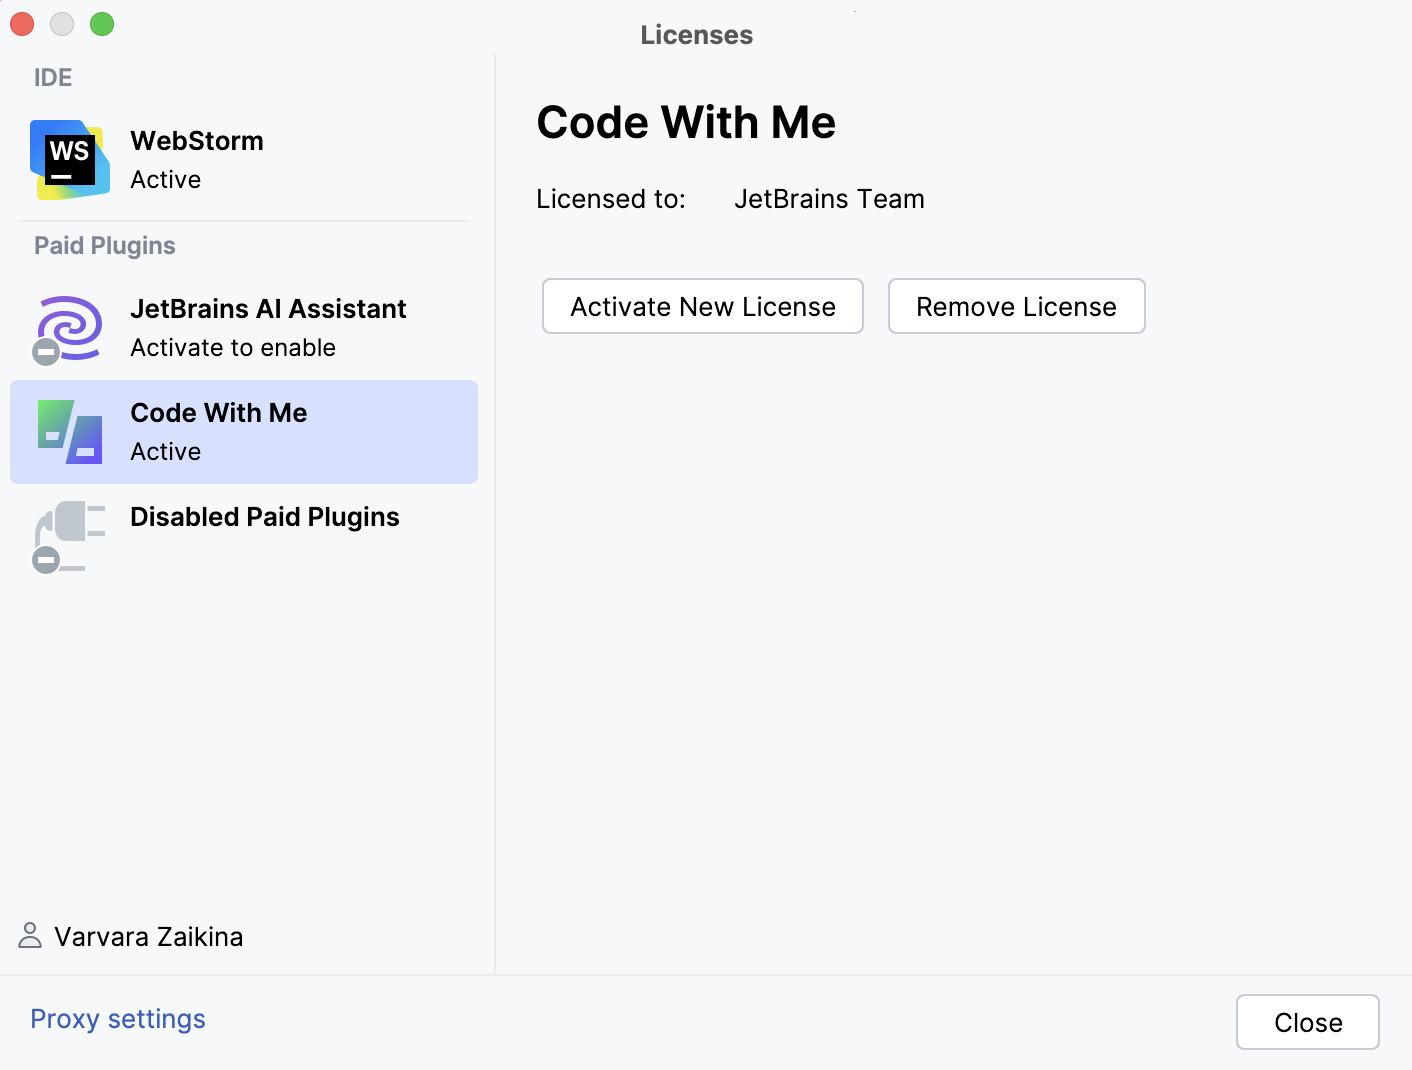Viewport: 1412px width, 1070px height.
Task: Click the Varvara Zaikina account name
Action: click(x=149, y=937)
